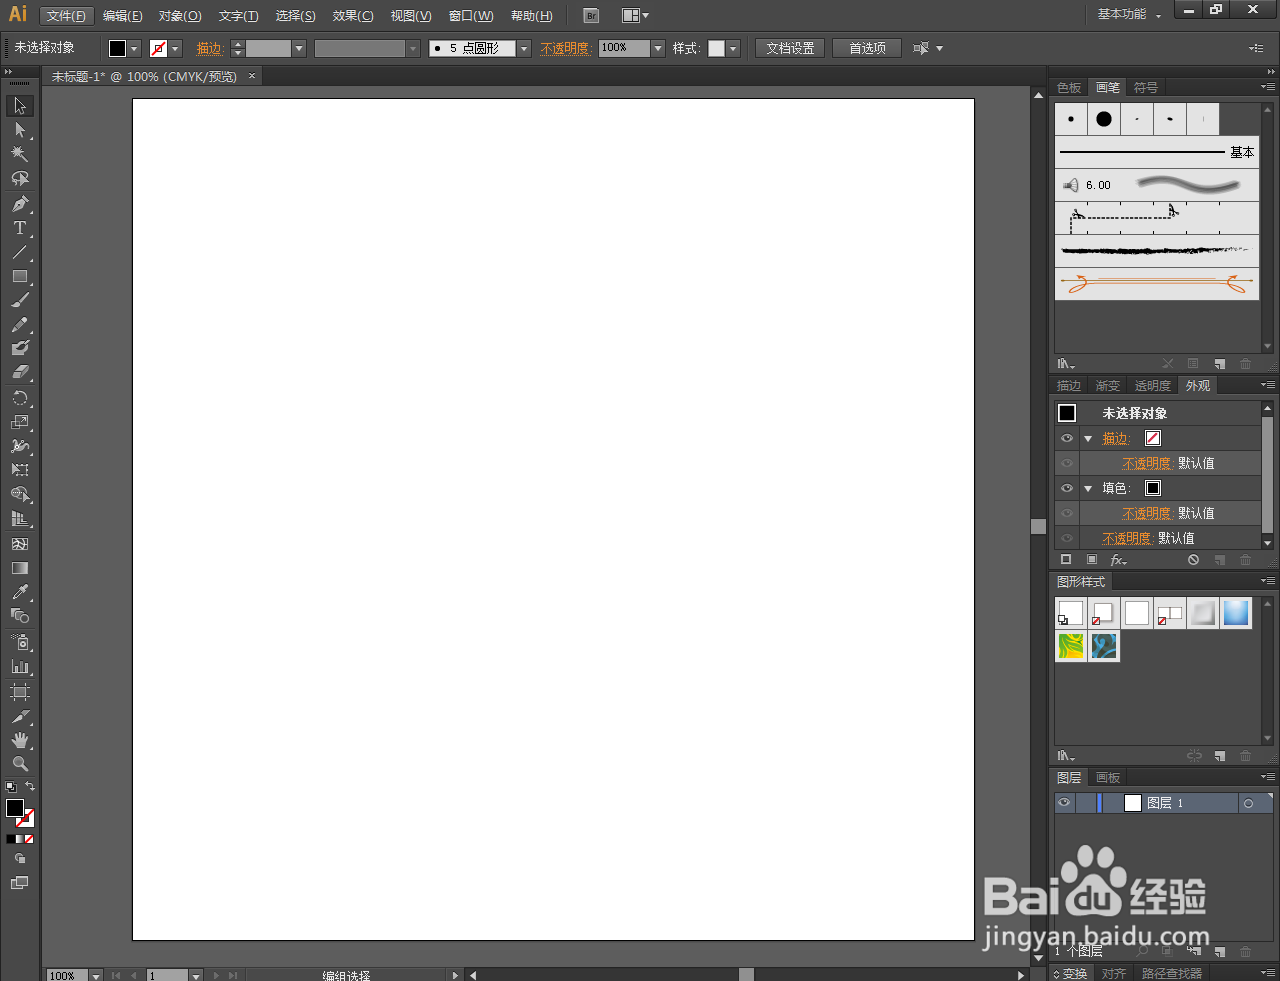The image size is (1280, 981).
Task: Select the Scale tool
Action: tap(20, 422)
